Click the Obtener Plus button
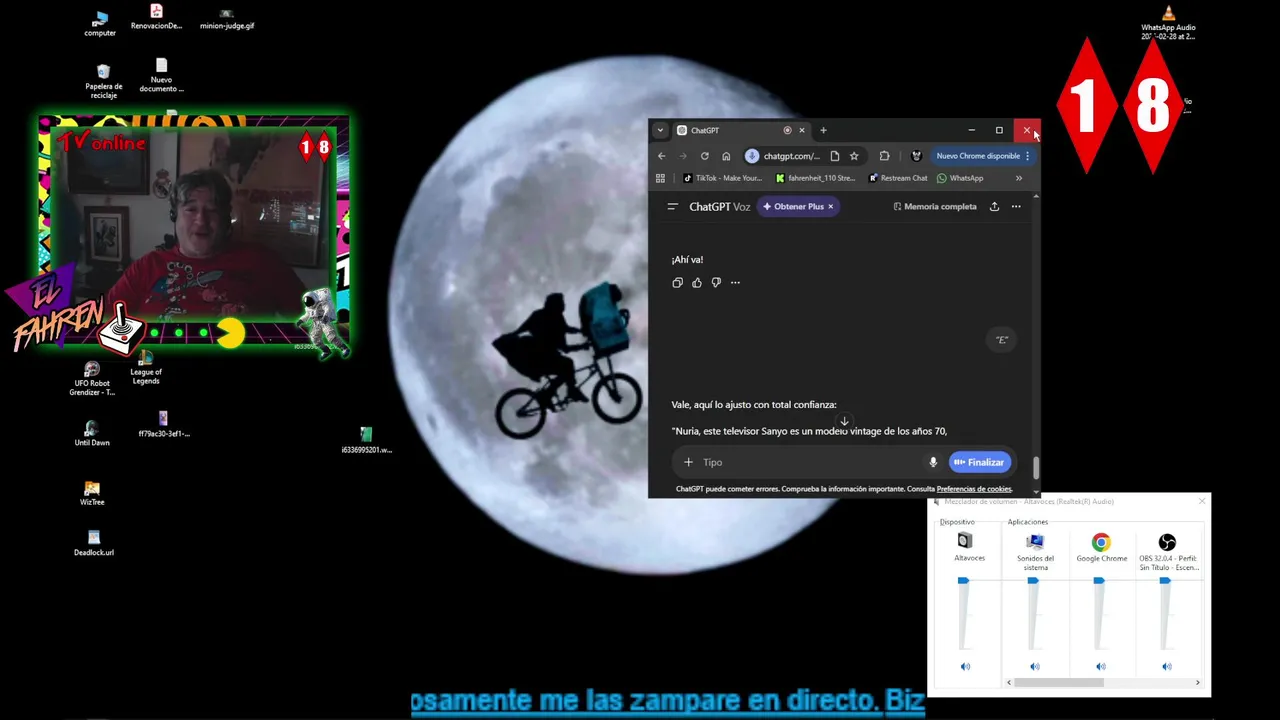The height and width of the screenshot is (720, 1280). pos(793,207)
